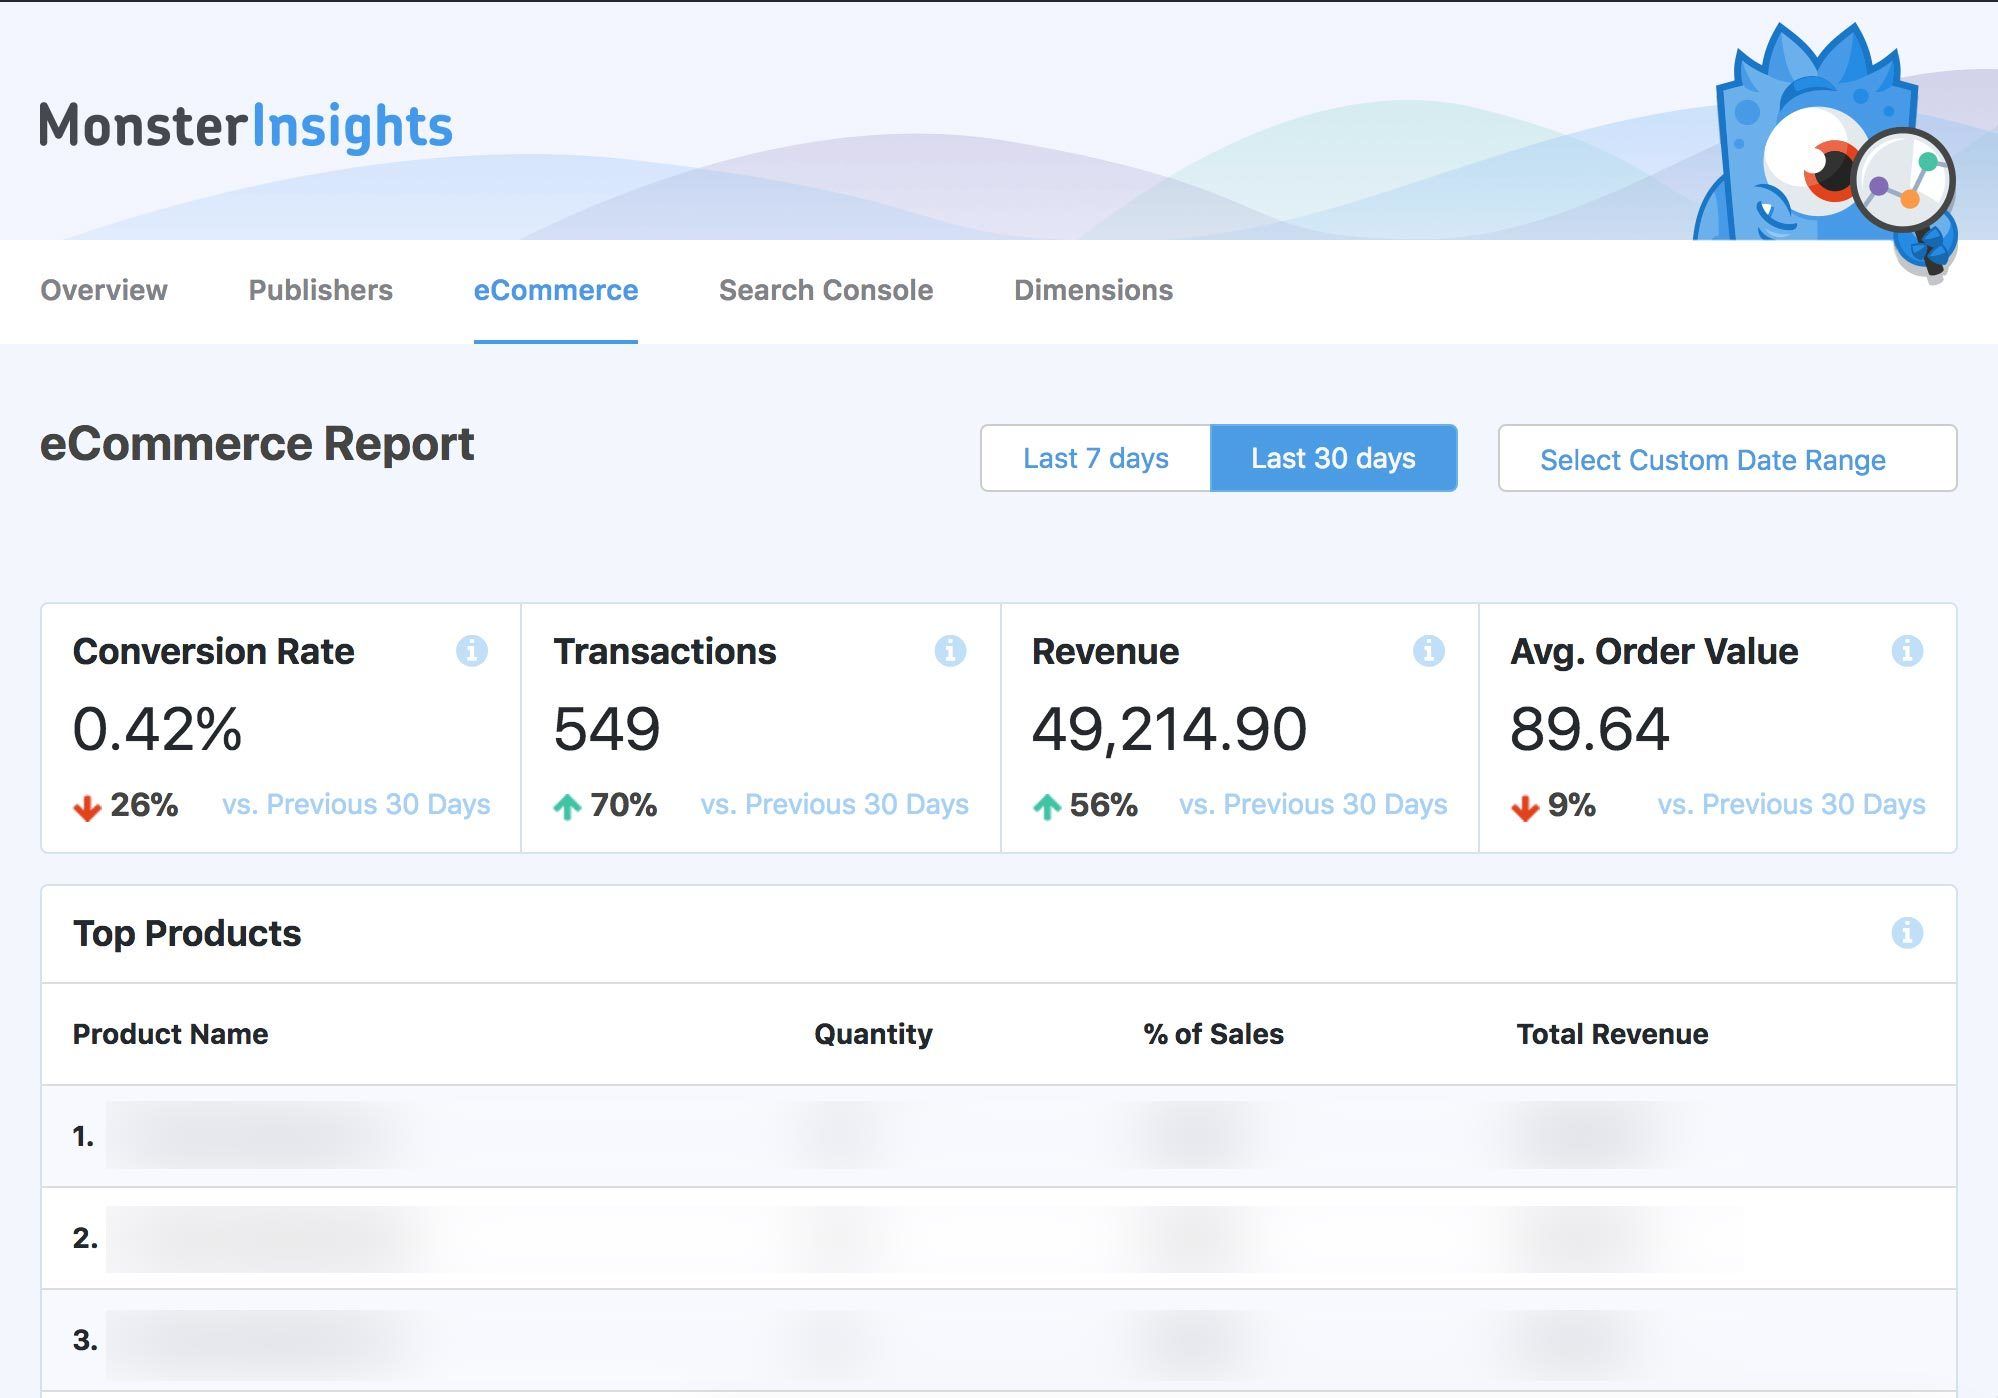Image resolution: width=1998 pixels, height=1398 pixels.
Task: Open the Dimensions tab
Action: (x=1093, y=290)
